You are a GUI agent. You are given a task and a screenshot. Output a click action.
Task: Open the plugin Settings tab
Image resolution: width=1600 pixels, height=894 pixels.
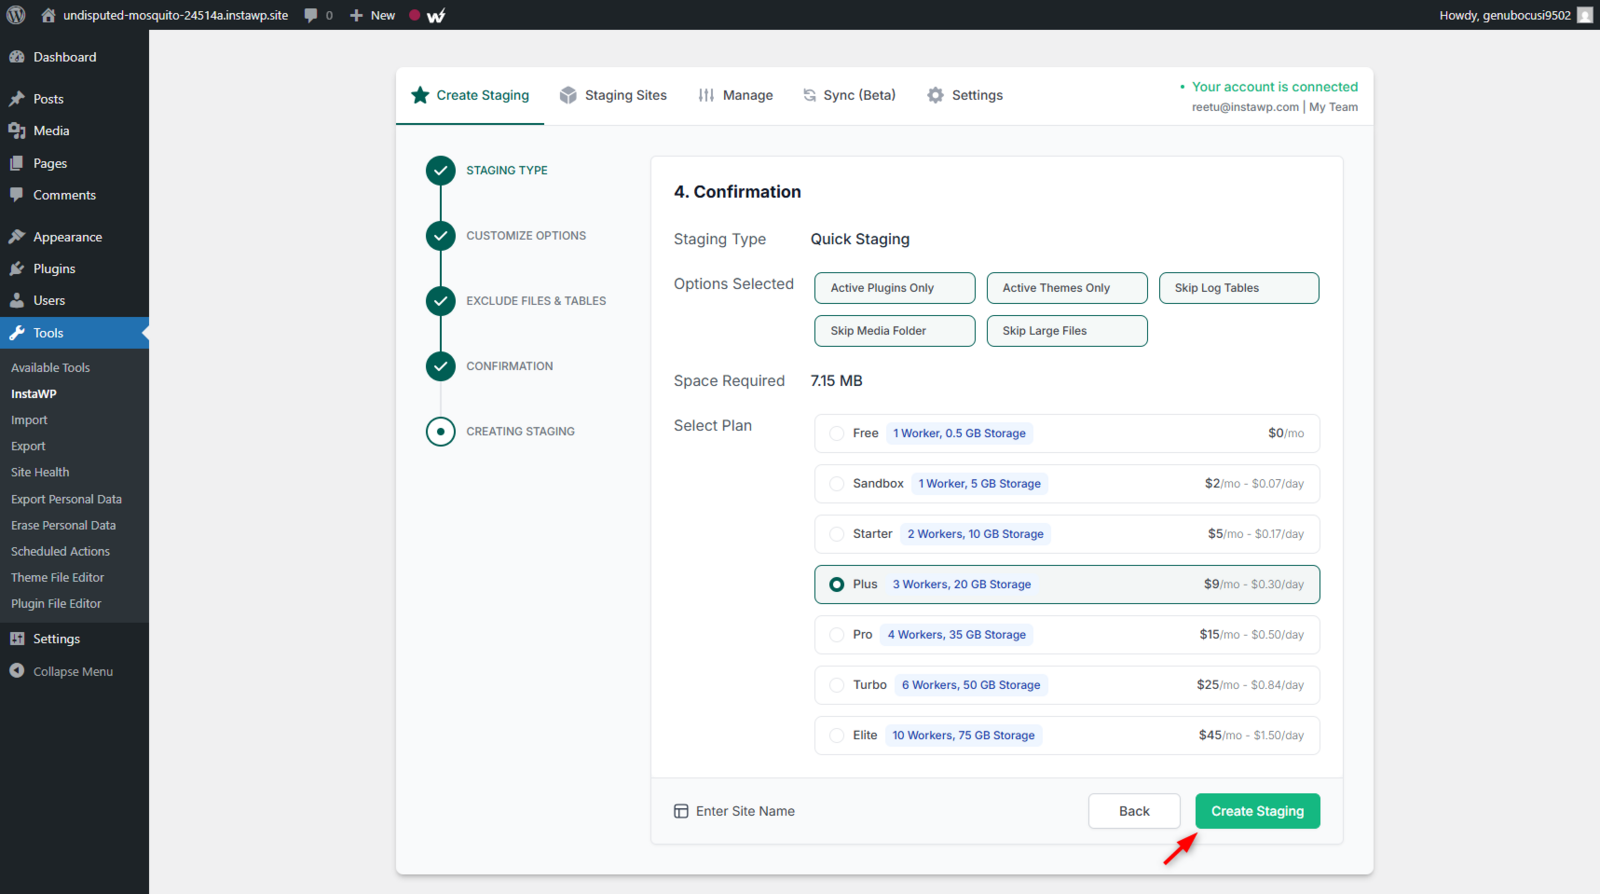tap(965, 95)
